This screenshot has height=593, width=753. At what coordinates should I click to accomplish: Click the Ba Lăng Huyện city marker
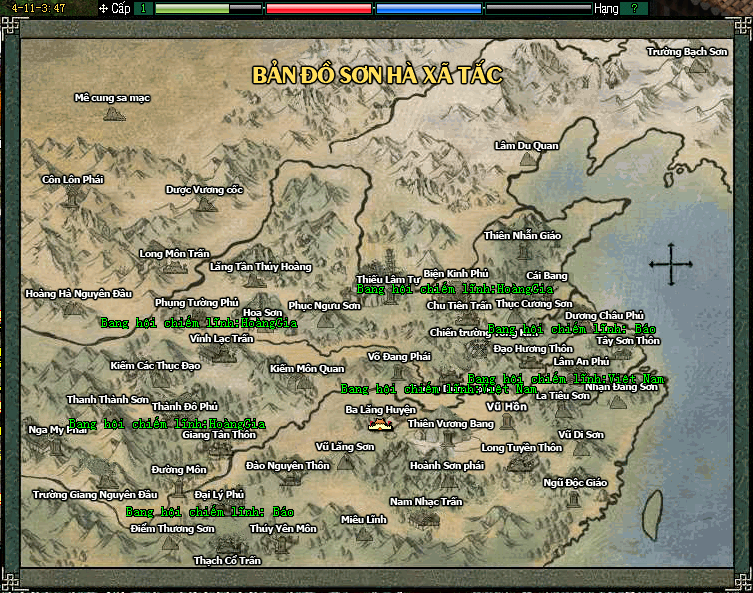(x=380, y=424)
